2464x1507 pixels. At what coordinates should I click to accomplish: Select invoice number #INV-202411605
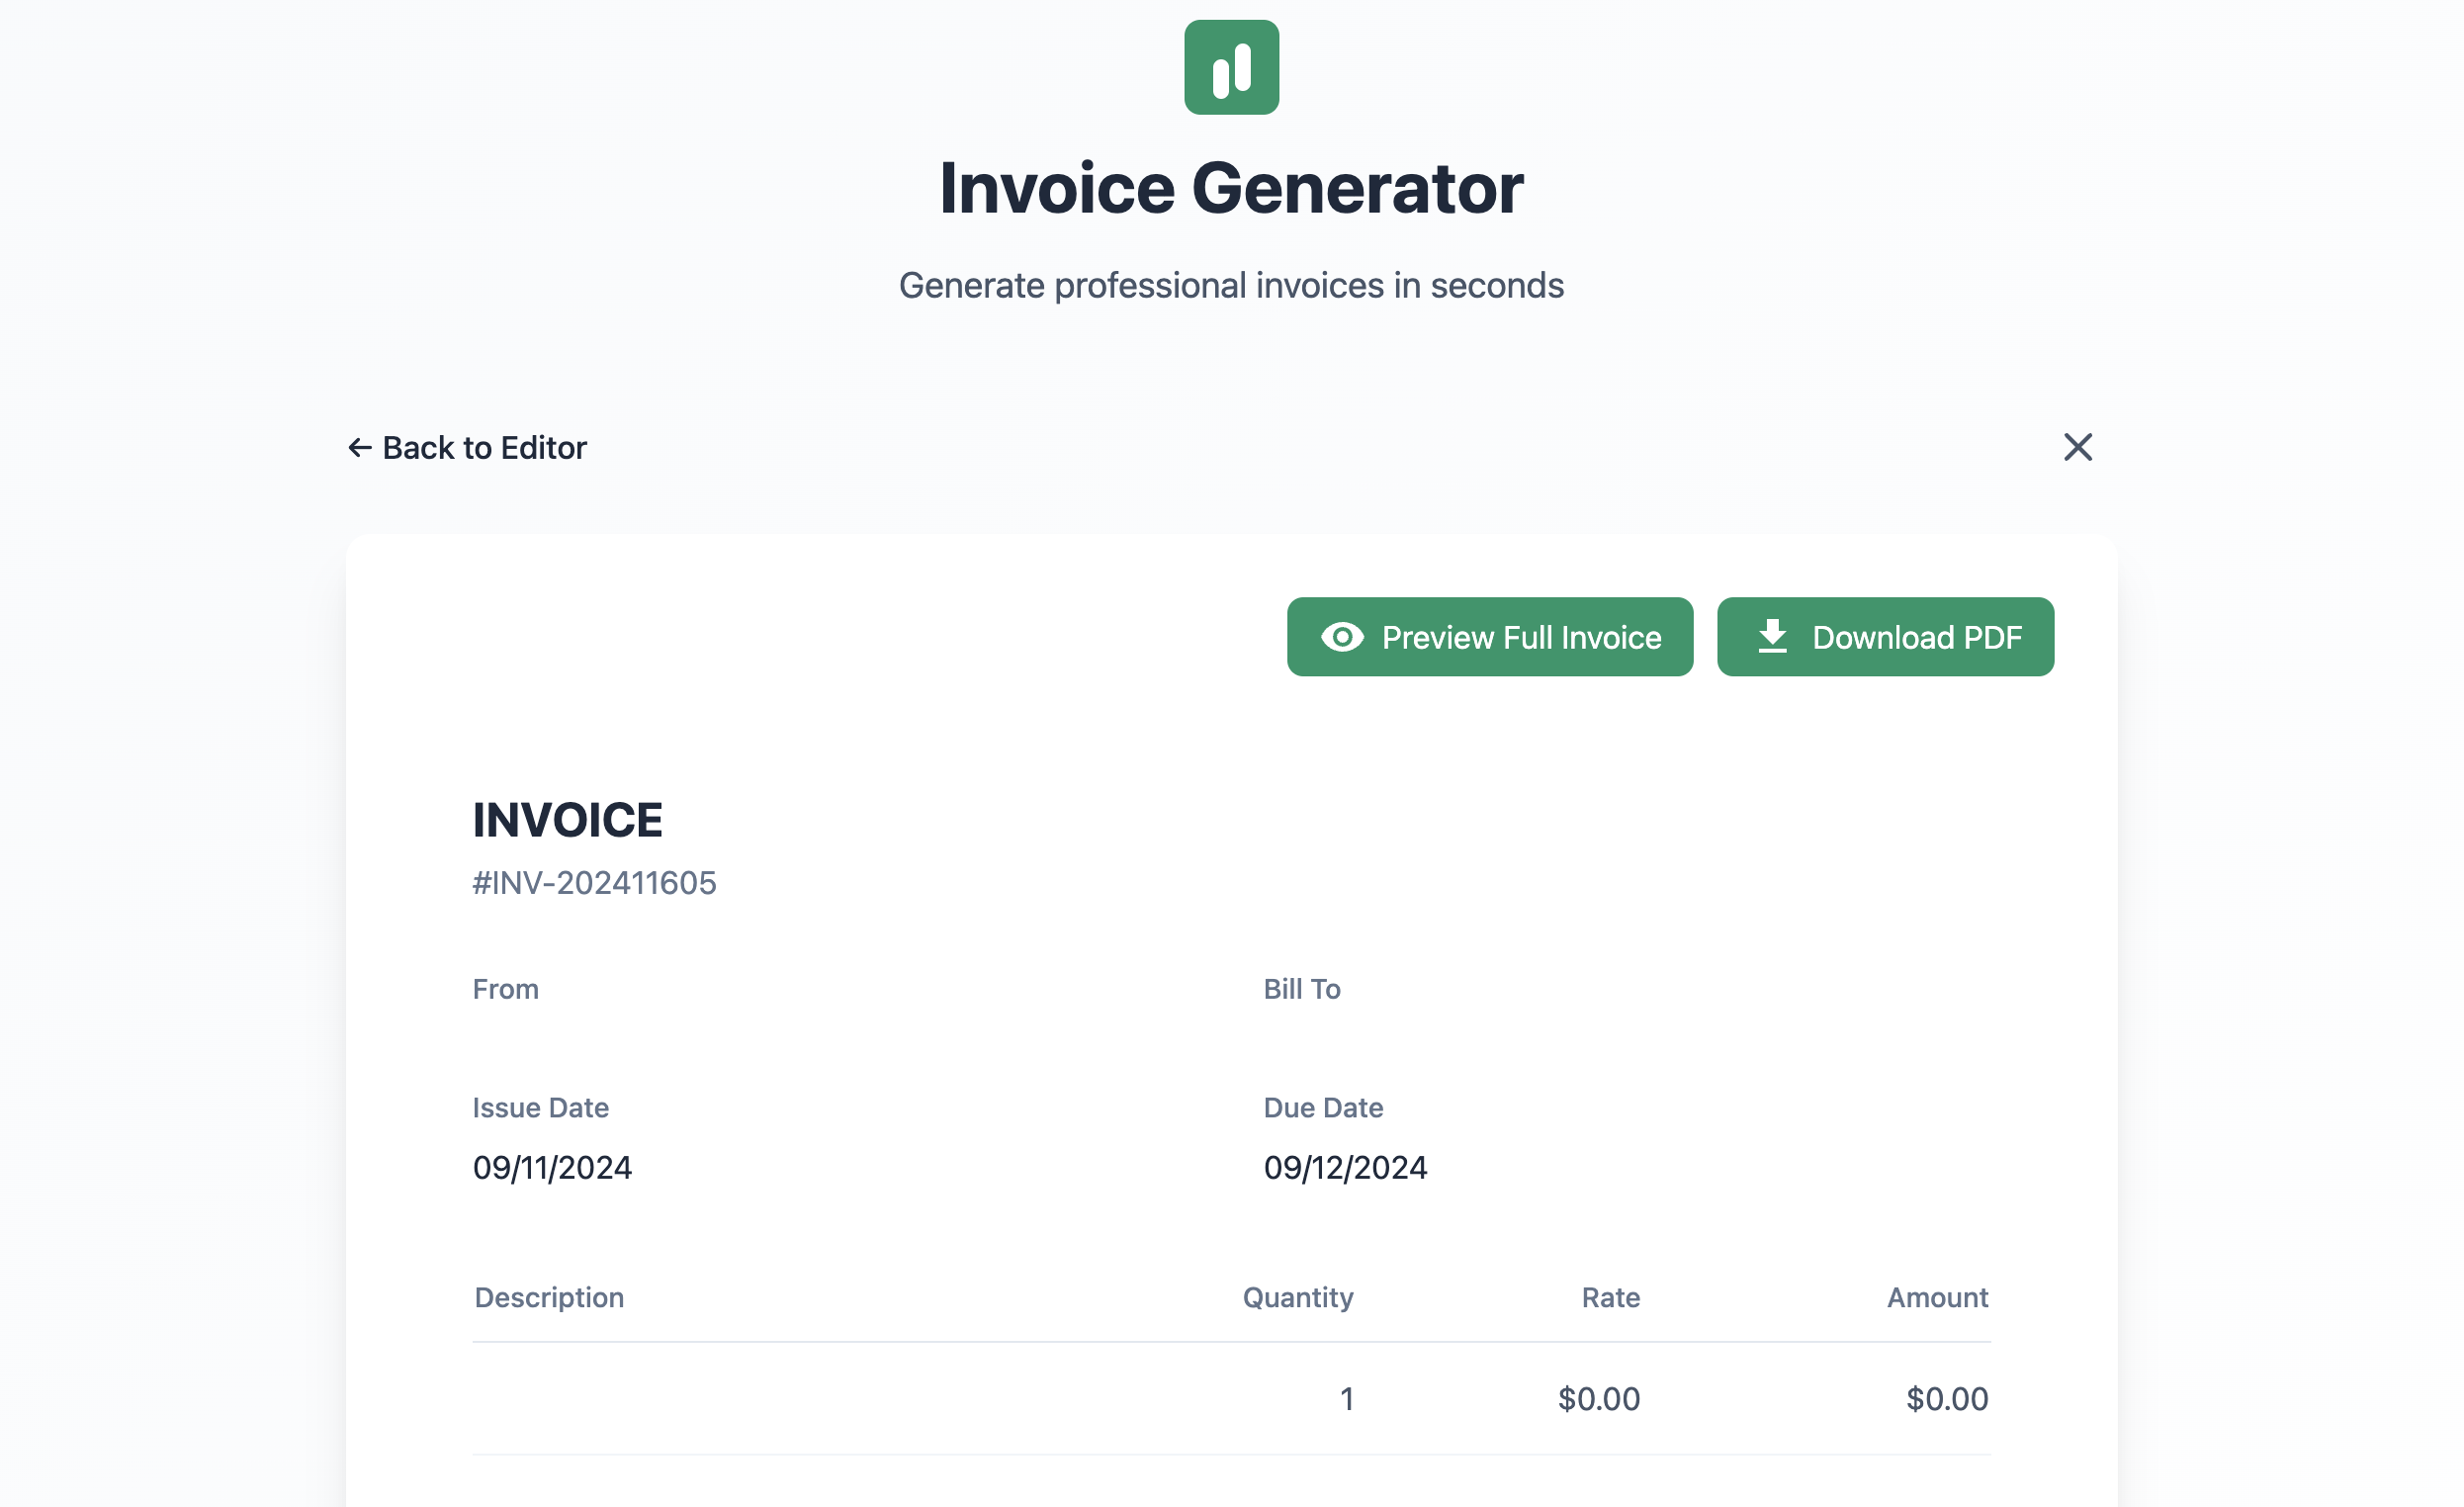click(x=594, y=883)
